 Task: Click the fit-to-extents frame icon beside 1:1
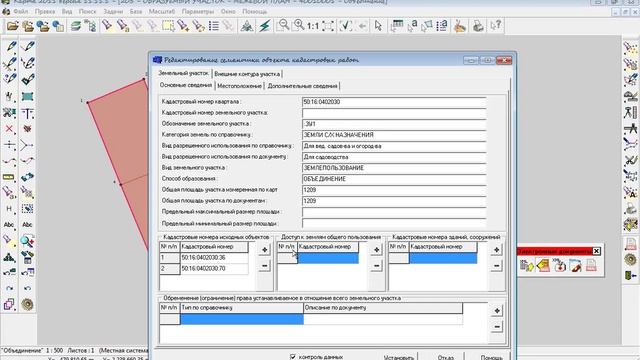[328, 27]
